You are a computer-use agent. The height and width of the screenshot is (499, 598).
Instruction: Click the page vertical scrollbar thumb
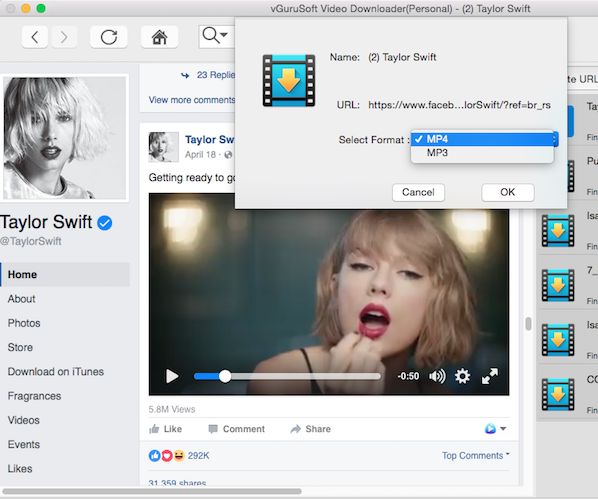[x=528, y=324]
